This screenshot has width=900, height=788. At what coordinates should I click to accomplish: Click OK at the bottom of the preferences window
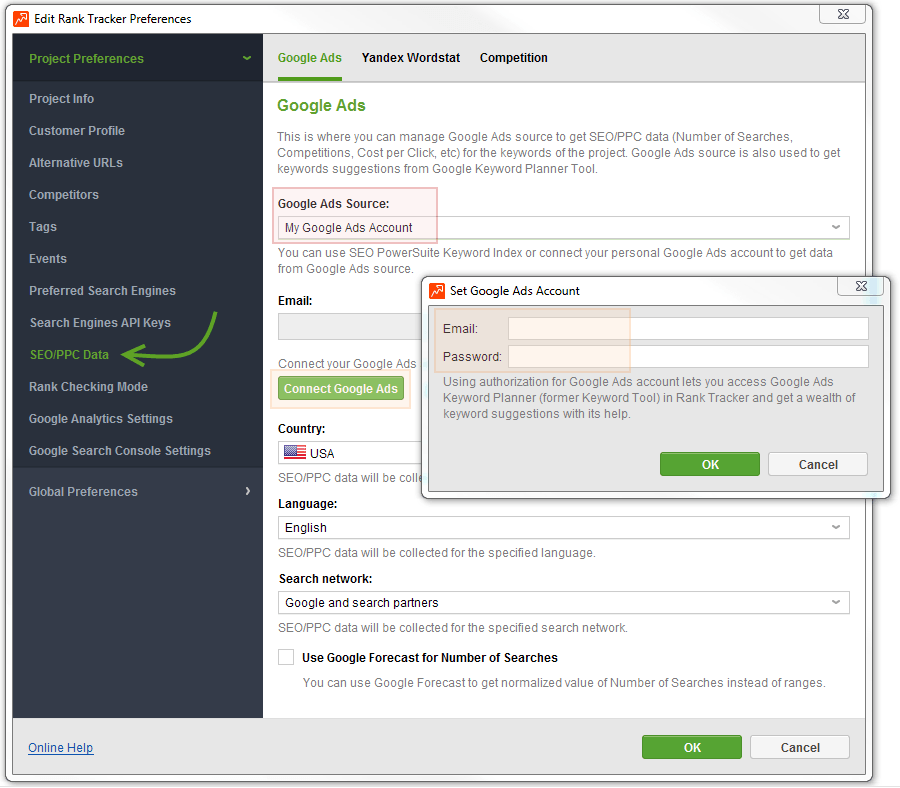pos(692,747)
